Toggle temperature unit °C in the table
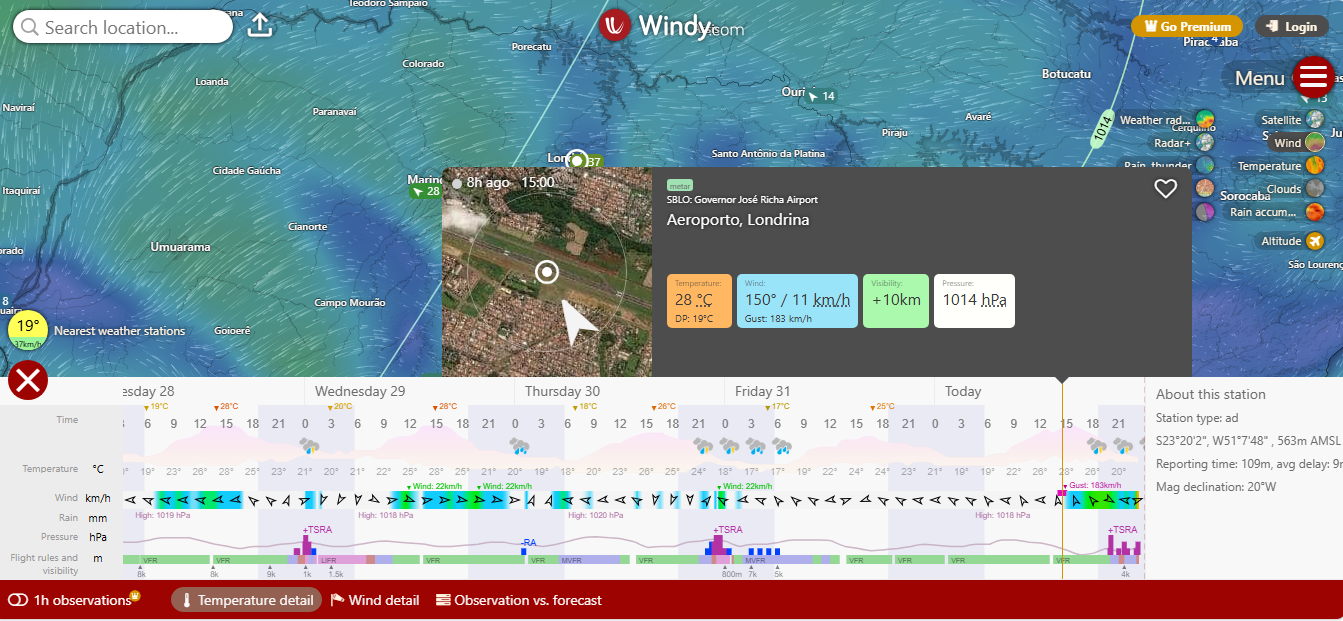 click(x=98, y=469)
